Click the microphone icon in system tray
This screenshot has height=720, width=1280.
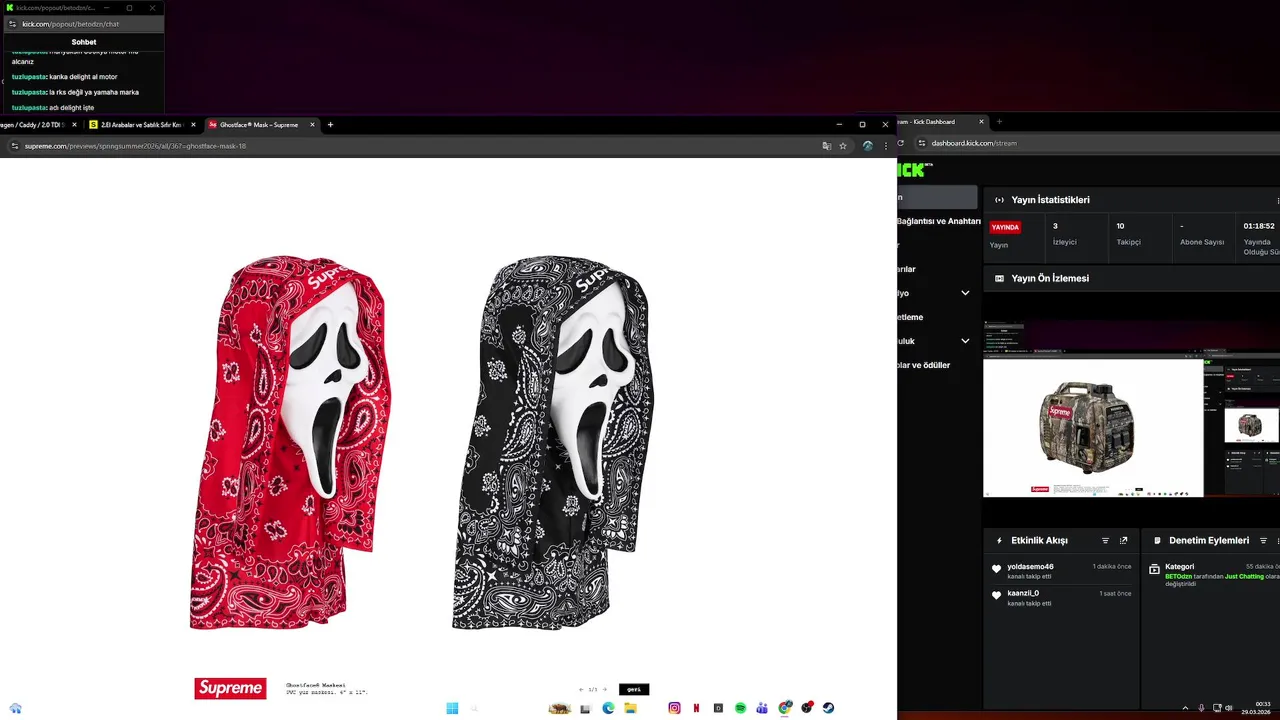click(x=1202, y=708)
